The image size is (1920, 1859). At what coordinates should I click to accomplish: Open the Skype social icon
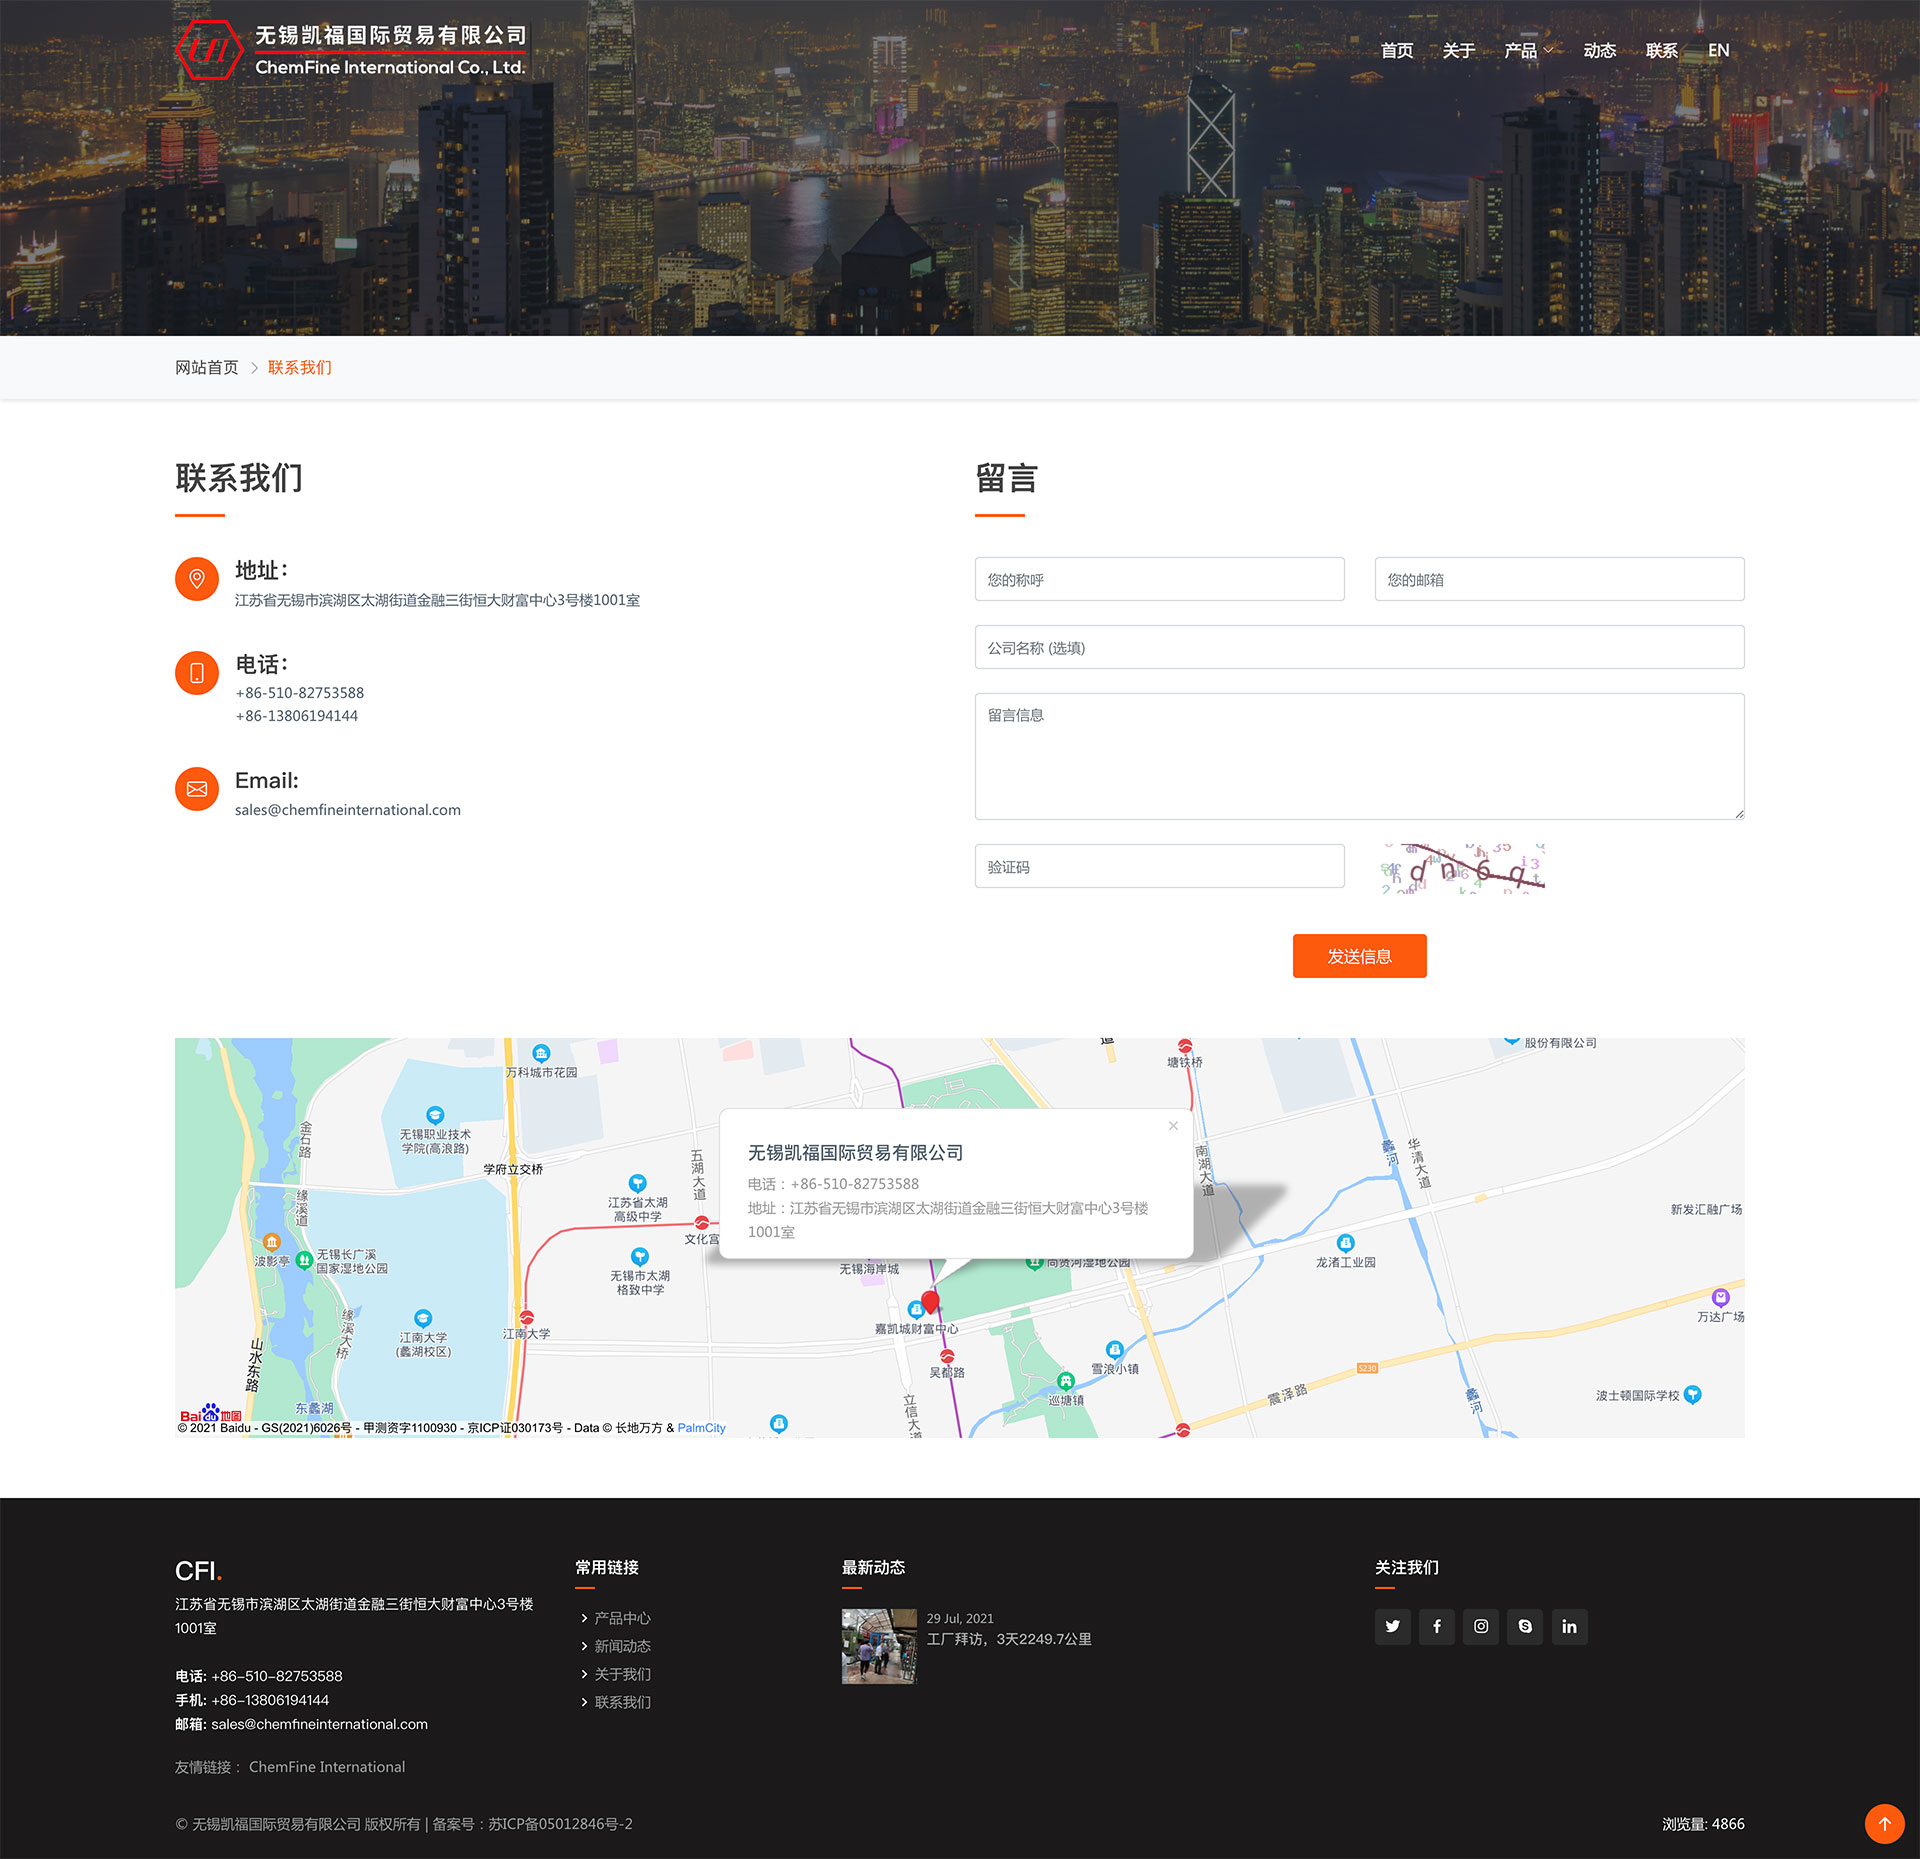click(1525, 1626)
